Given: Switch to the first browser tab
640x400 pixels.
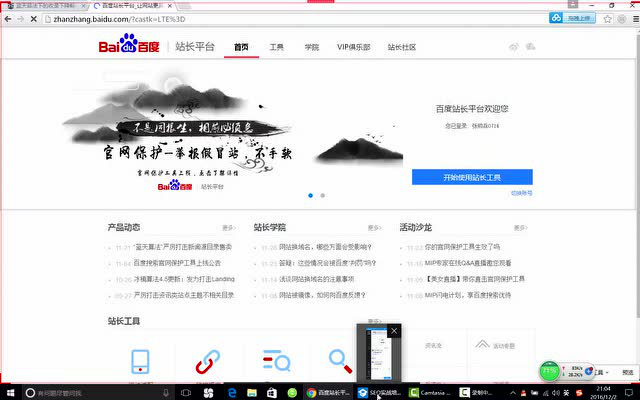Looking at the screenshot, I should point(45,6).
